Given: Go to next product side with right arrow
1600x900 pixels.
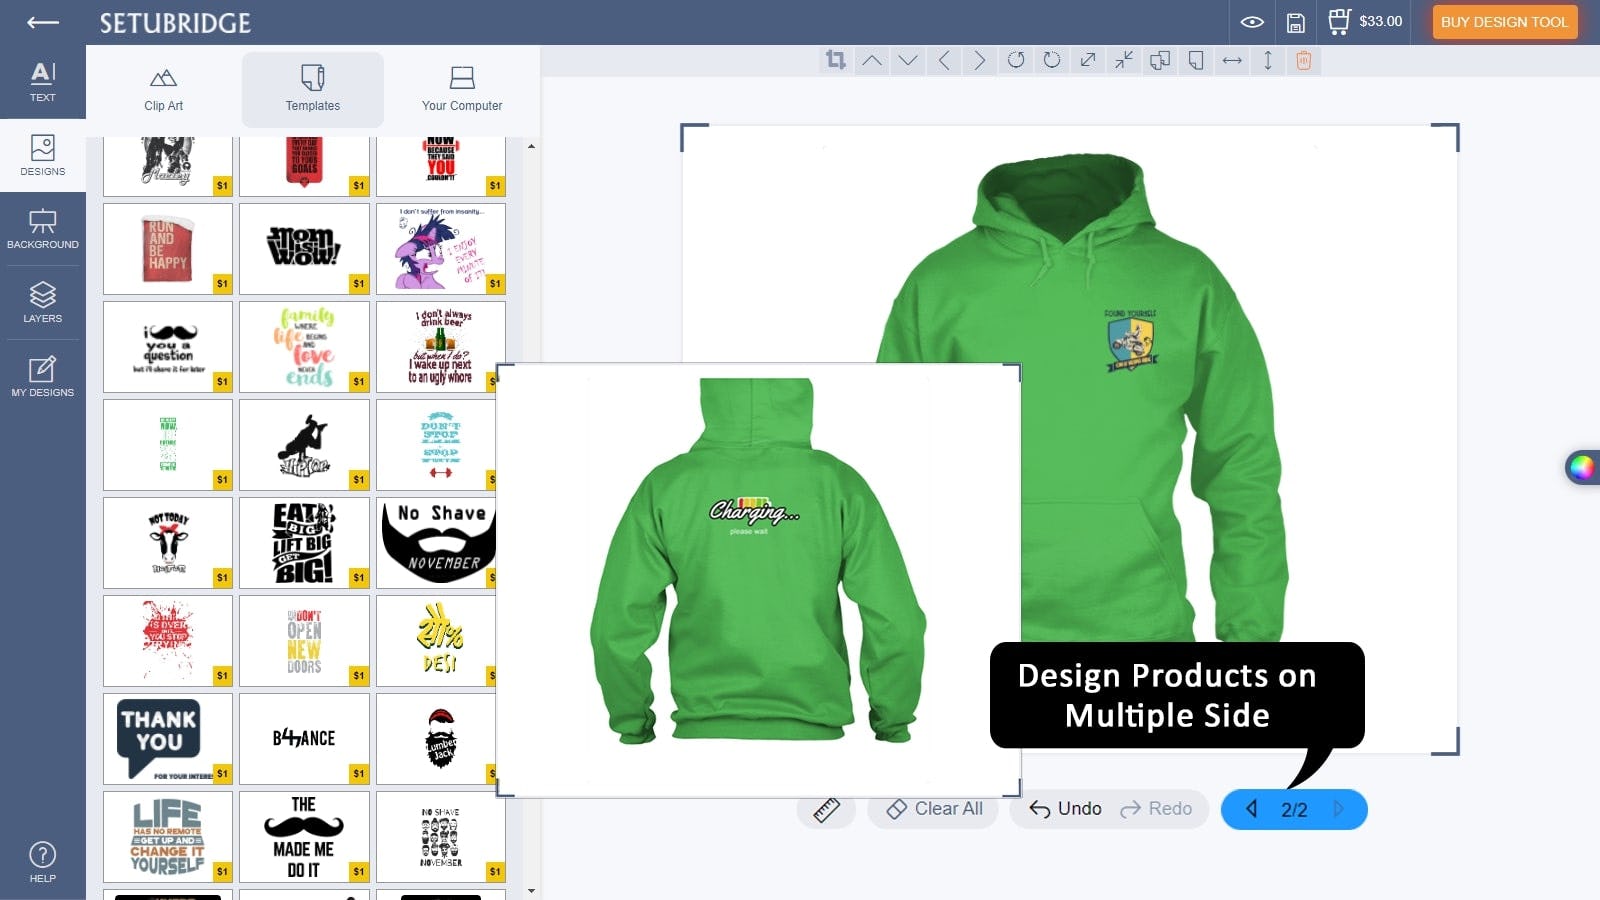Looking at the screenshot, I should (1339, 810).
